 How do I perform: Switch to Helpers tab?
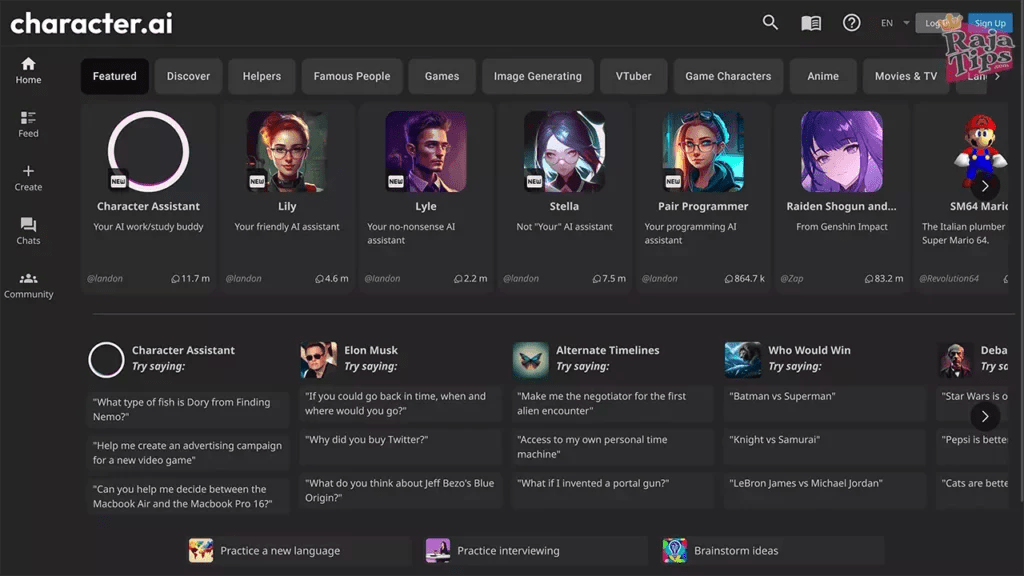(262, 76)
